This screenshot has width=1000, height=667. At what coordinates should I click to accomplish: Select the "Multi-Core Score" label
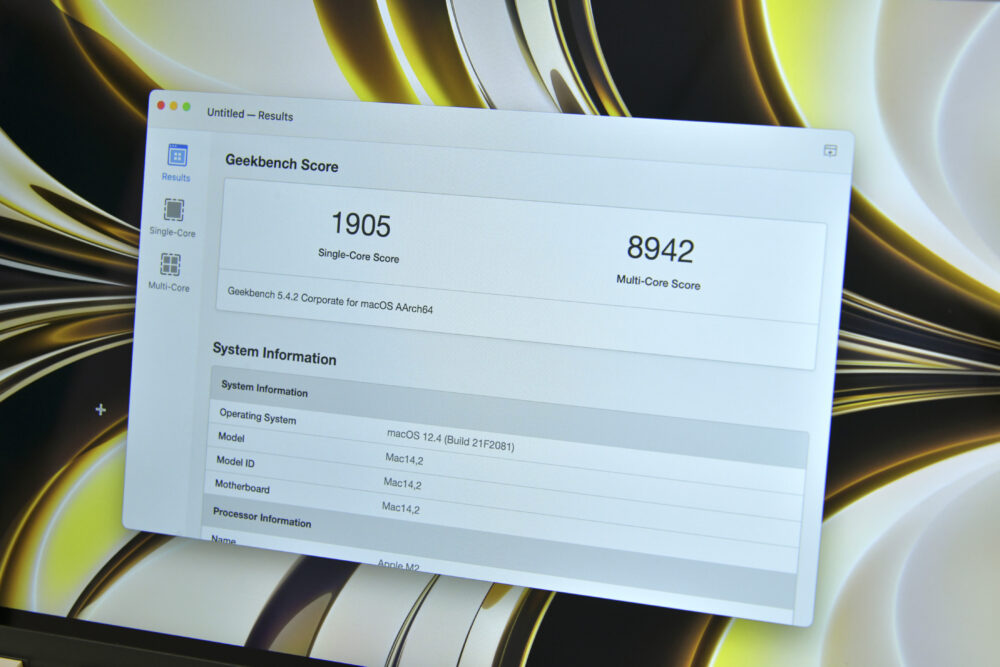point(658,282)
